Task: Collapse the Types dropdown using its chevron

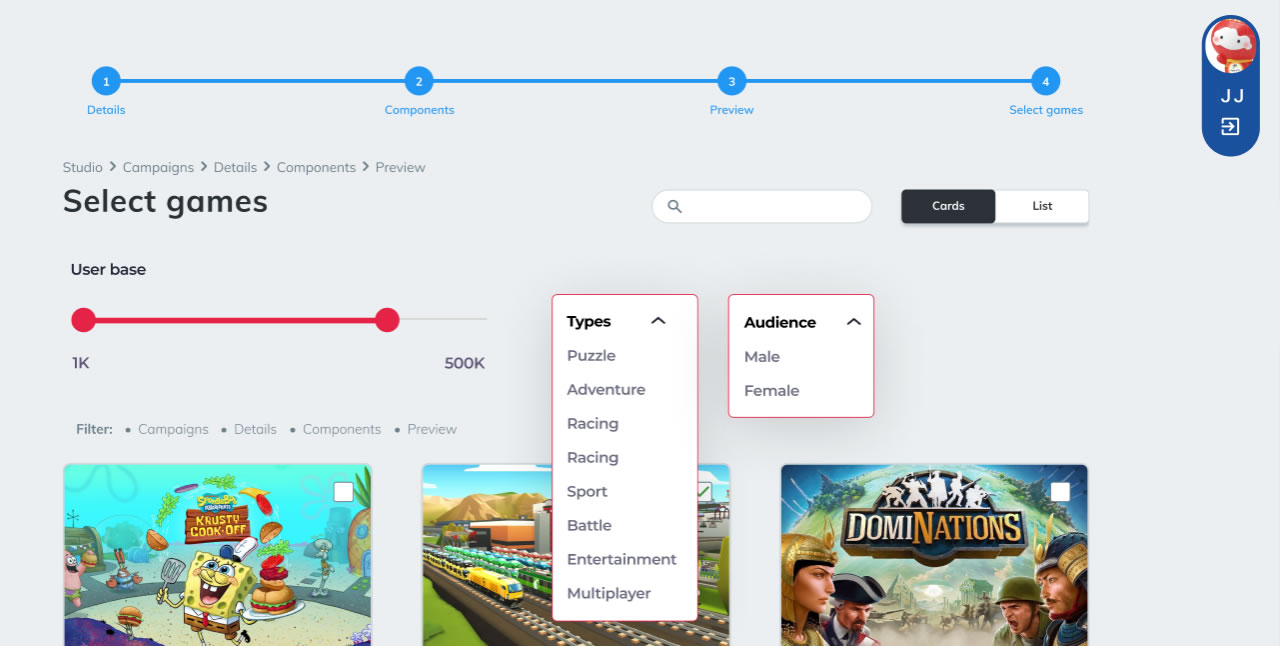Action: (x=658, y=321)
